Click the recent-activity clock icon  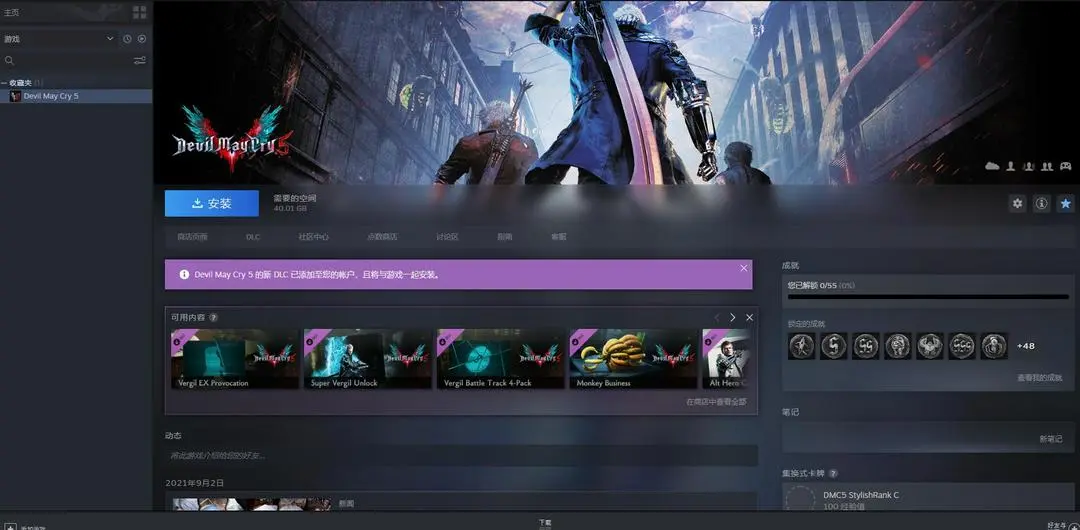click(127, 39)
